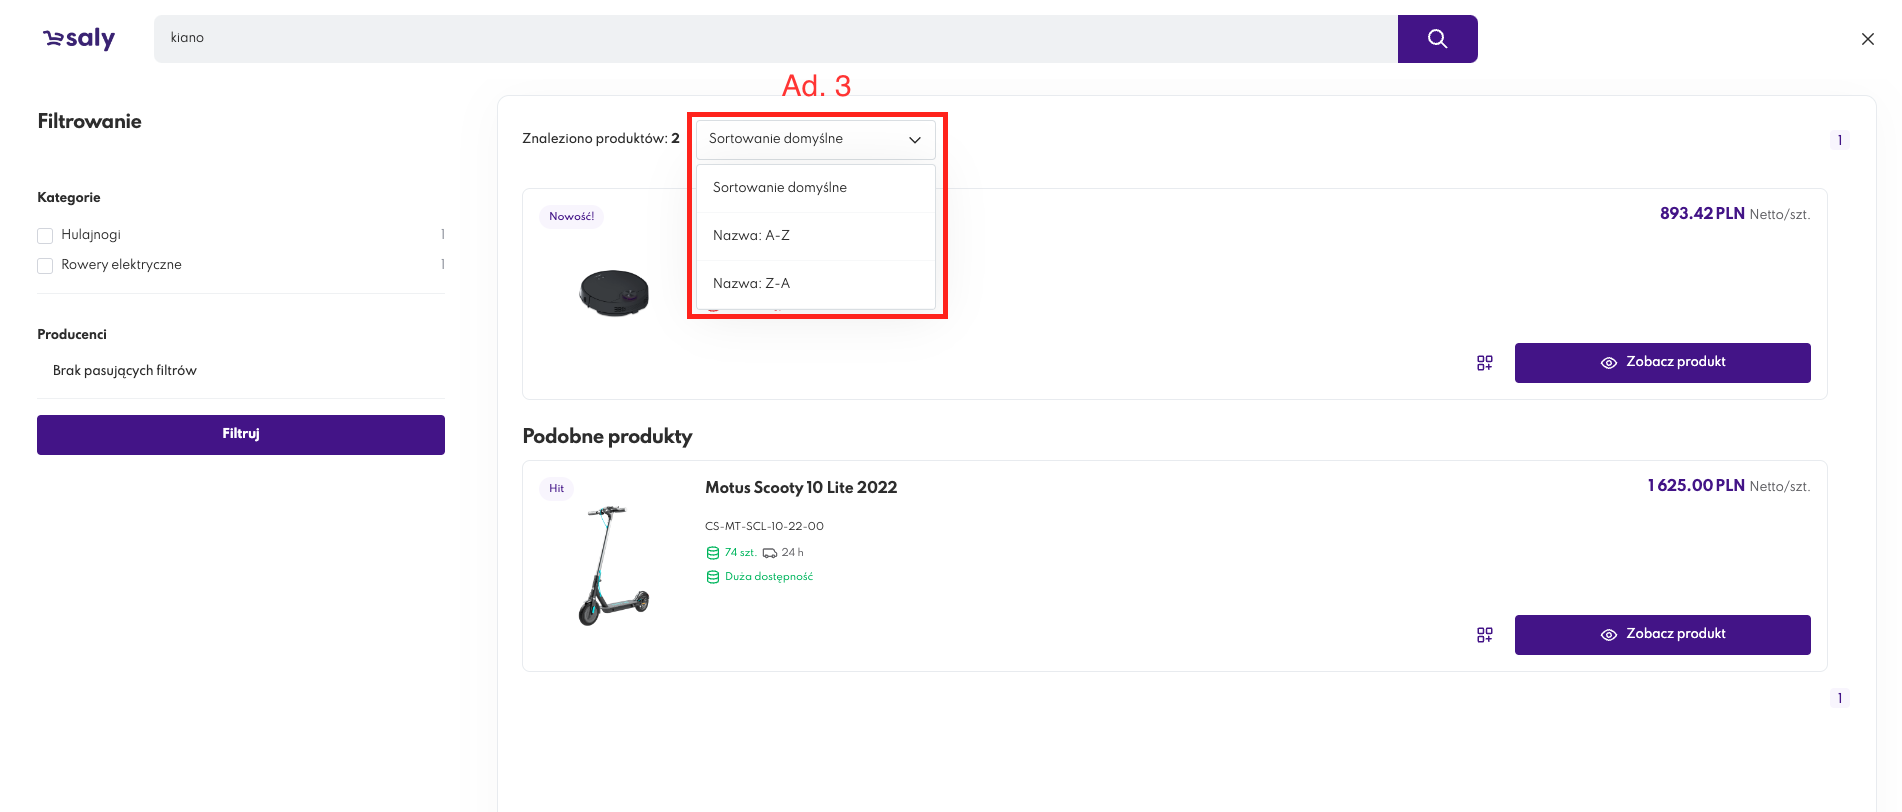
Task: Close the search overlay with X
Action: pos(1867,39)
